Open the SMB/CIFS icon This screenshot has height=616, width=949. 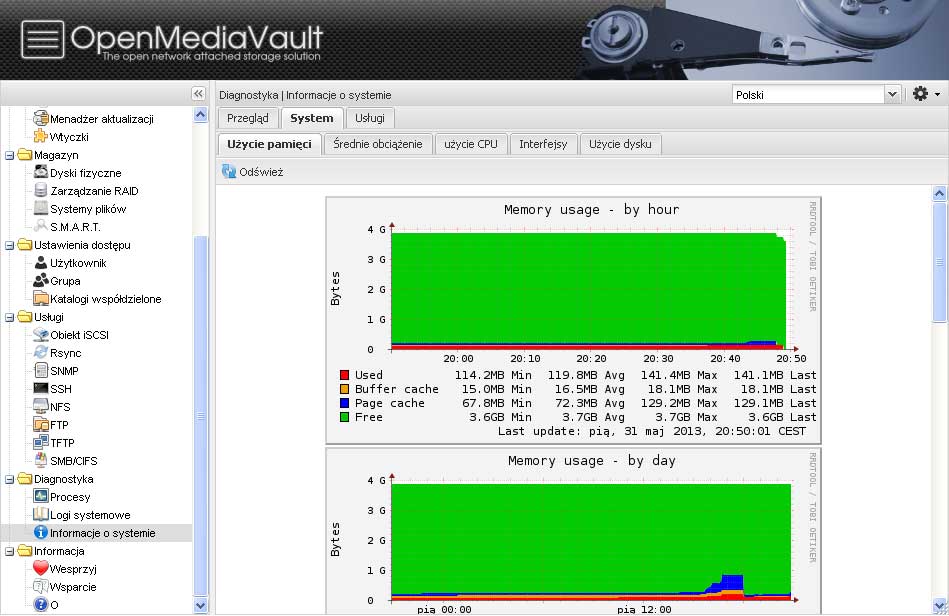coord(41,460)
